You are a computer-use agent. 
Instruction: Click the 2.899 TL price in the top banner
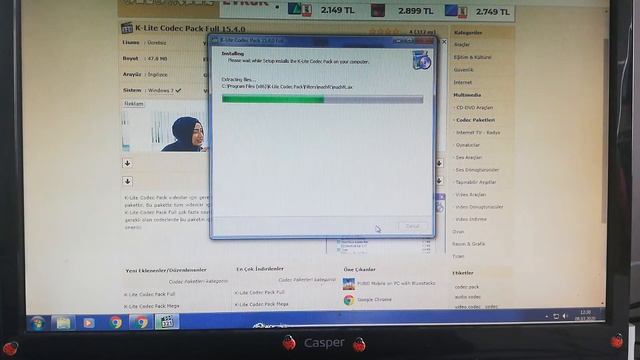[x=416, y=11]
